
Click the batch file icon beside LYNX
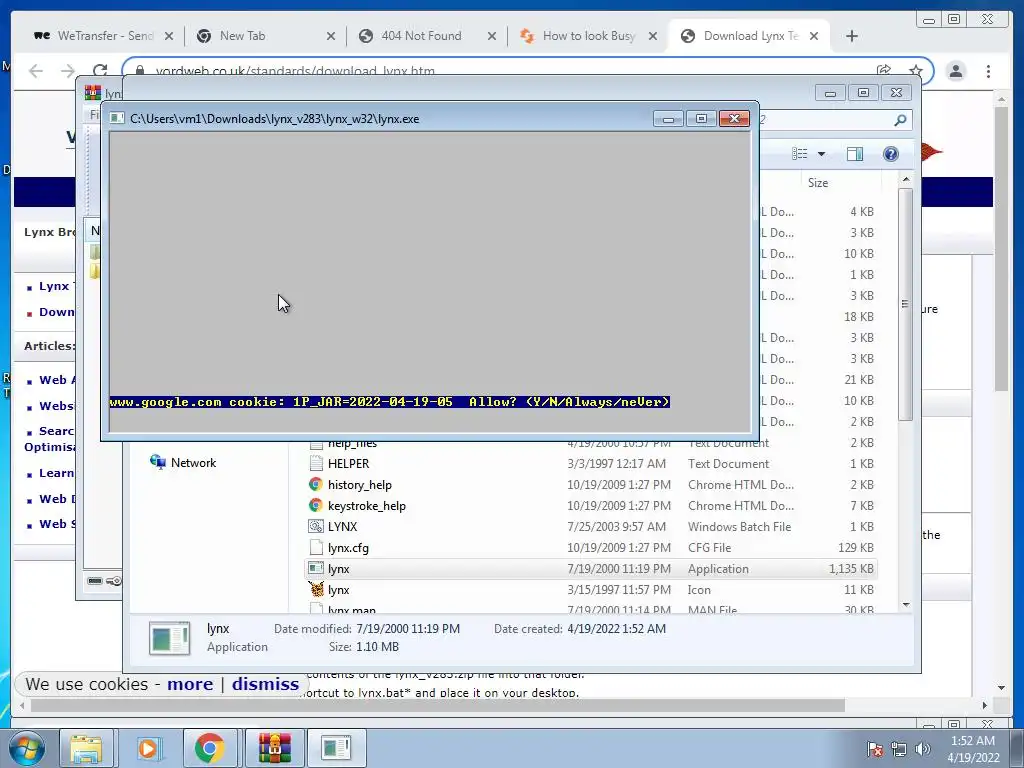[x=316, y=526]
